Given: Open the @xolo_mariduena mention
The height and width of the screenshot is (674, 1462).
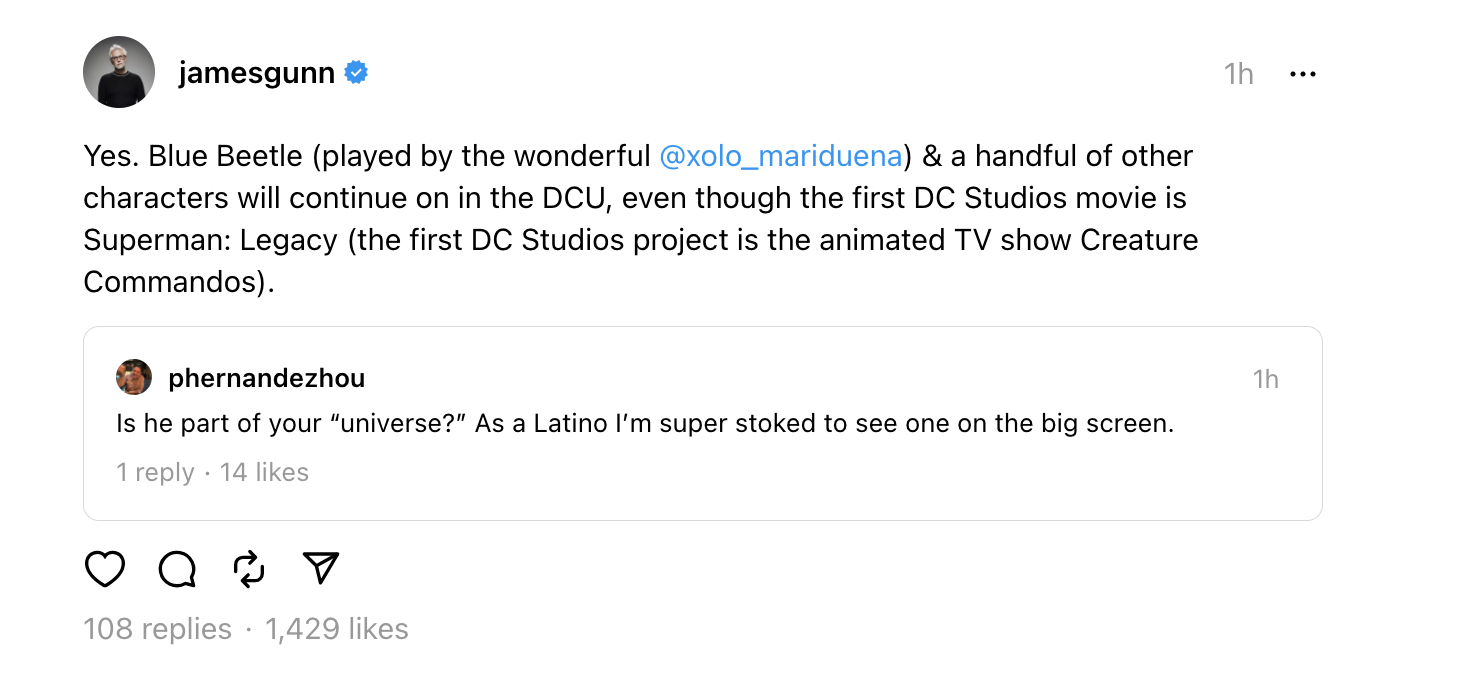Looking at the screenshot, I should [781, 156].
